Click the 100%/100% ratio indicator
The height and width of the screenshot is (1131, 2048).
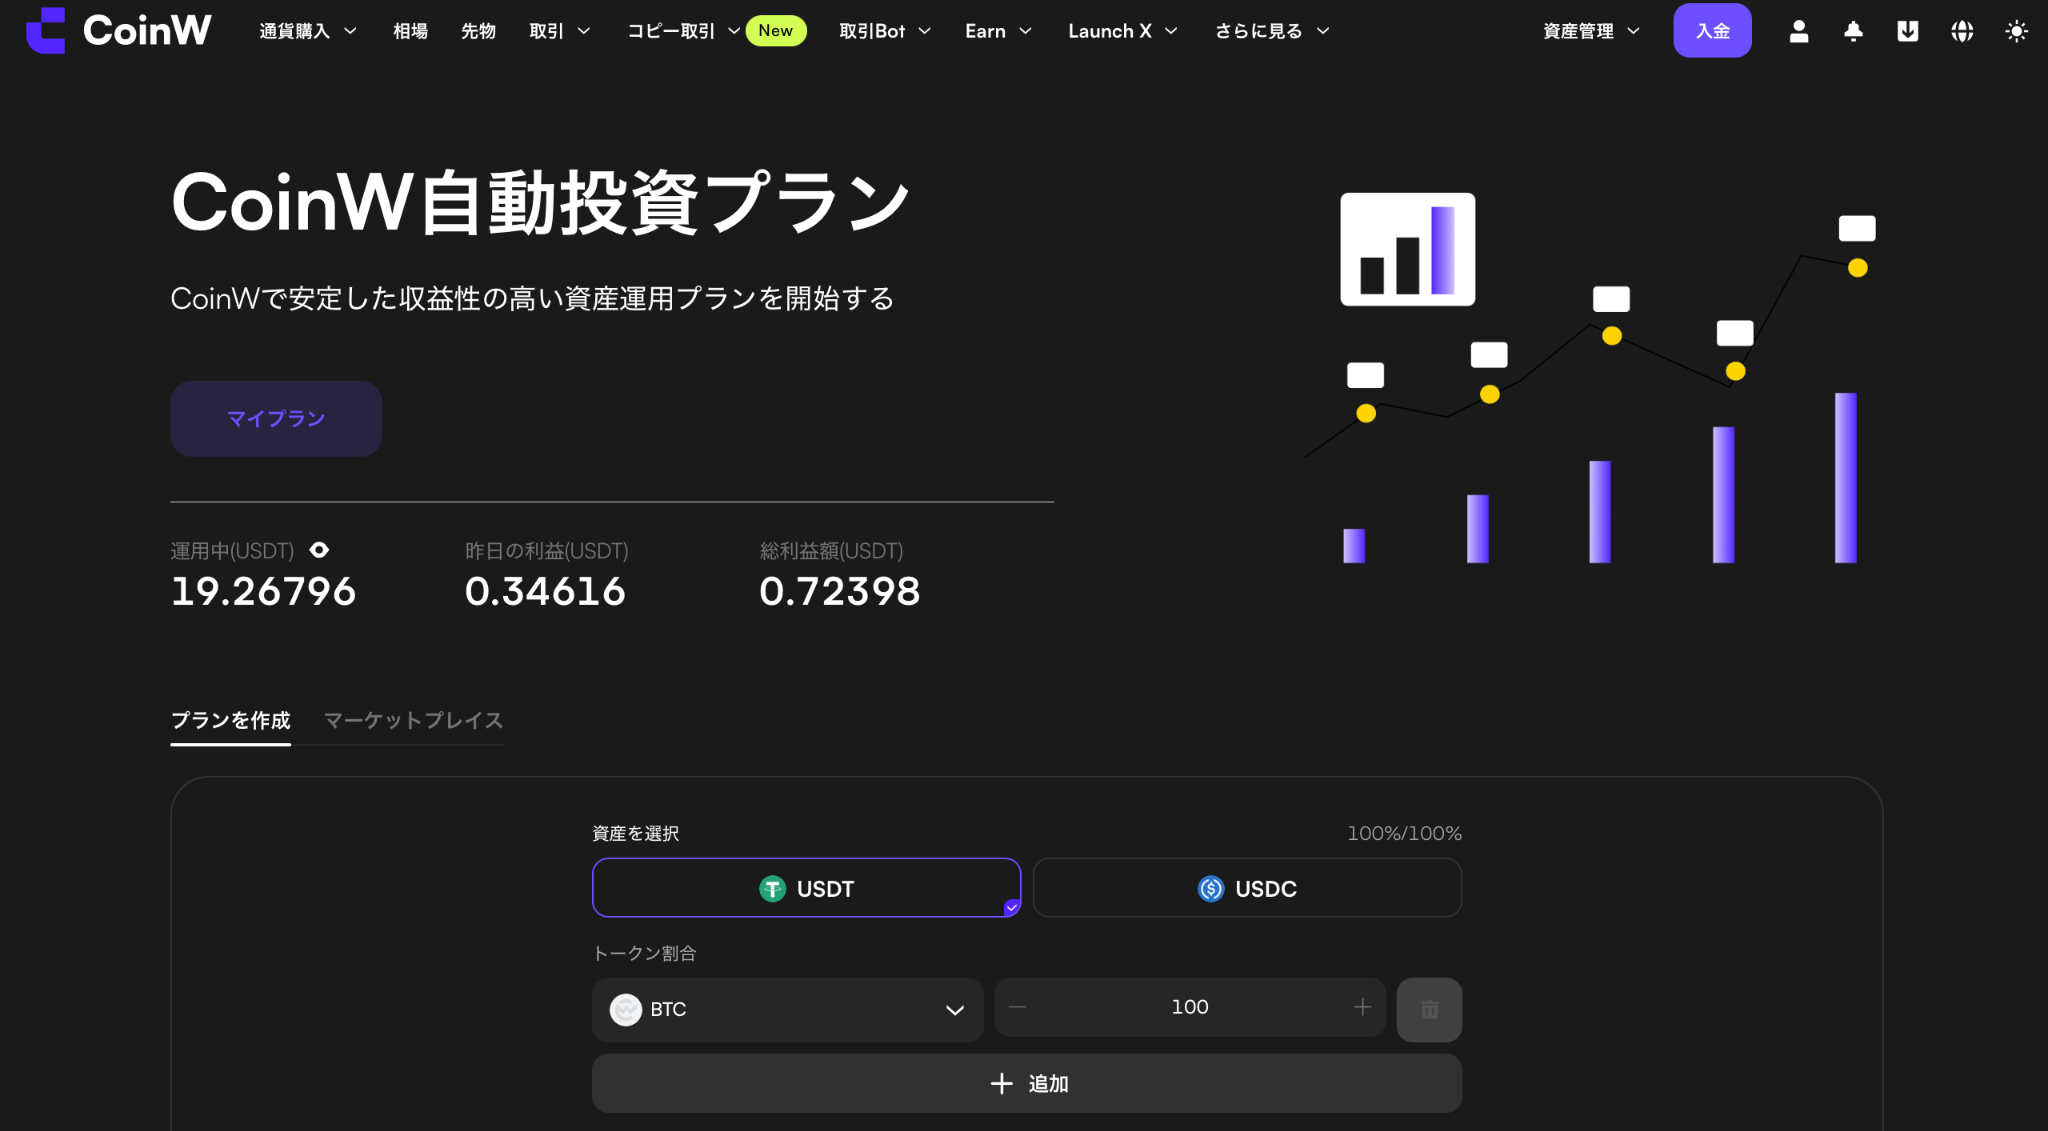pos(1404,833)
